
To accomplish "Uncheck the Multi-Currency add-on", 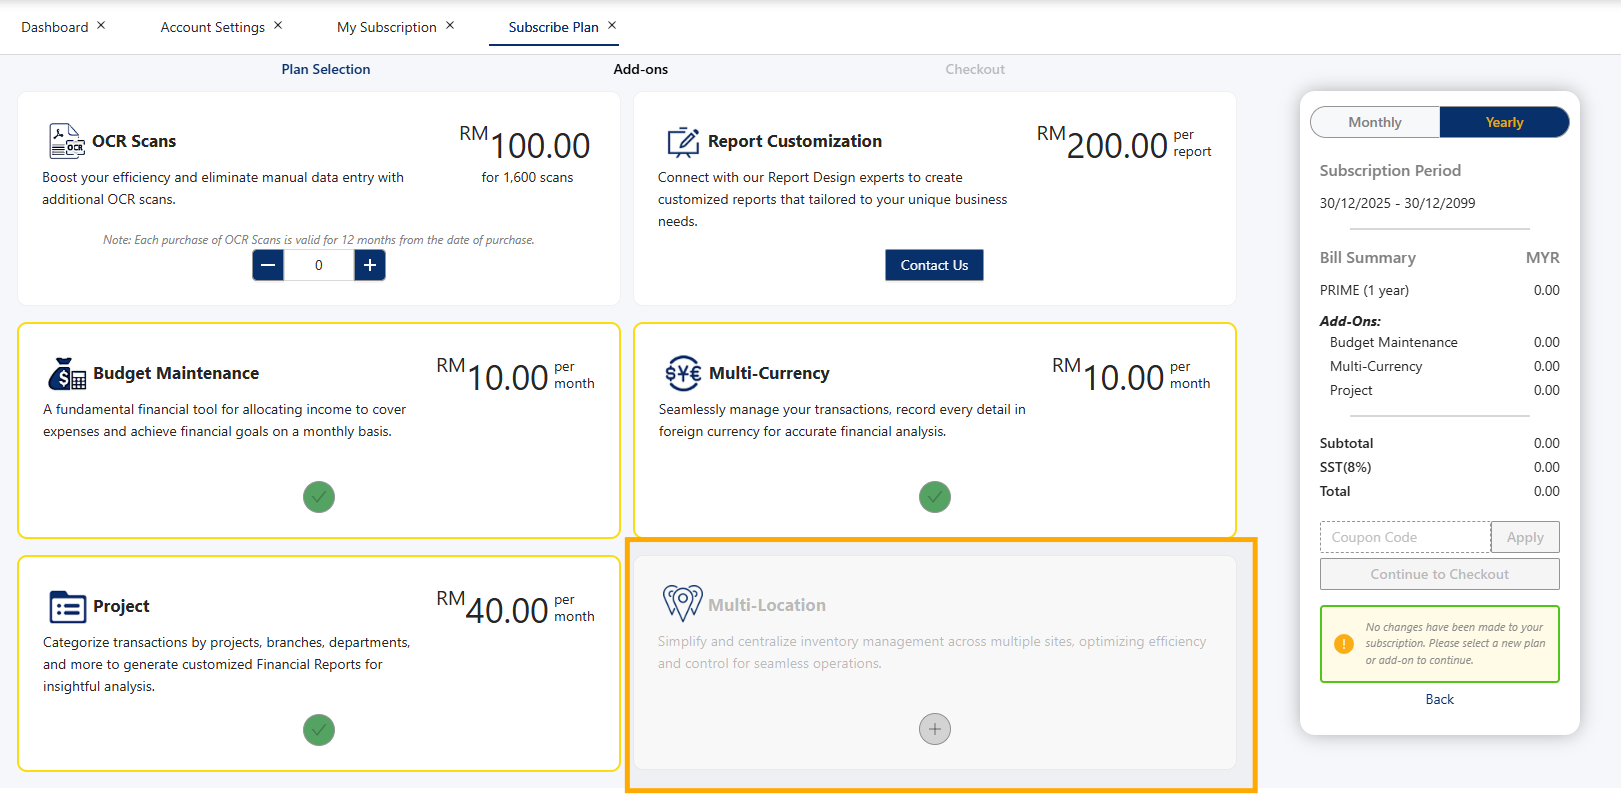I will (935, 497).
